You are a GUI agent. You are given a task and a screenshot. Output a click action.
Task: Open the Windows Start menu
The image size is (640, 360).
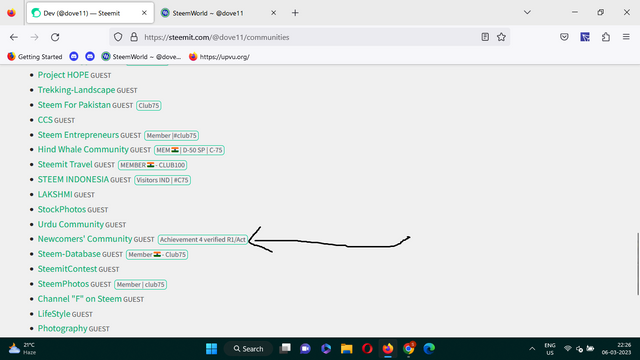click(x=211, y=349)
